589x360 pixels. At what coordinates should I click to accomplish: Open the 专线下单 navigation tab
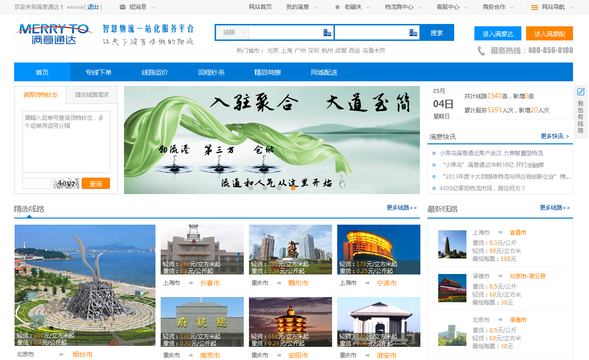[98, 72]
